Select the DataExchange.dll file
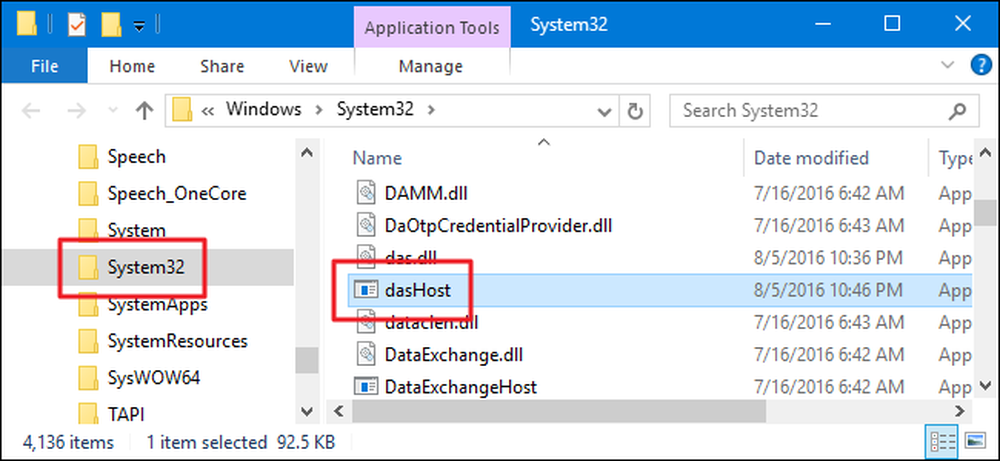The width and height of the screenshot is (1000, 461). (454, 354)
